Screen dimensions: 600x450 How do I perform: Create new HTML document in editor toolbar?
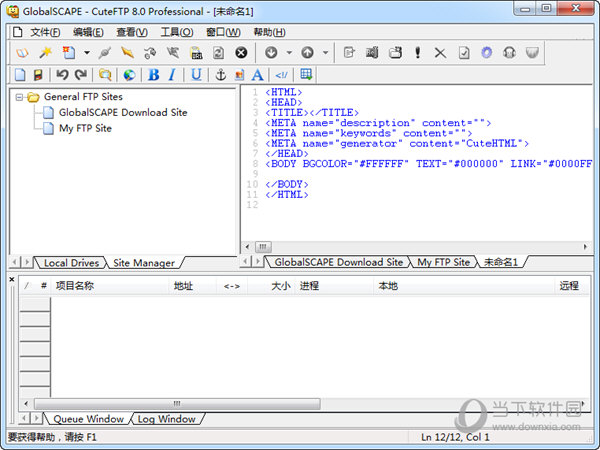click(20, 75)
